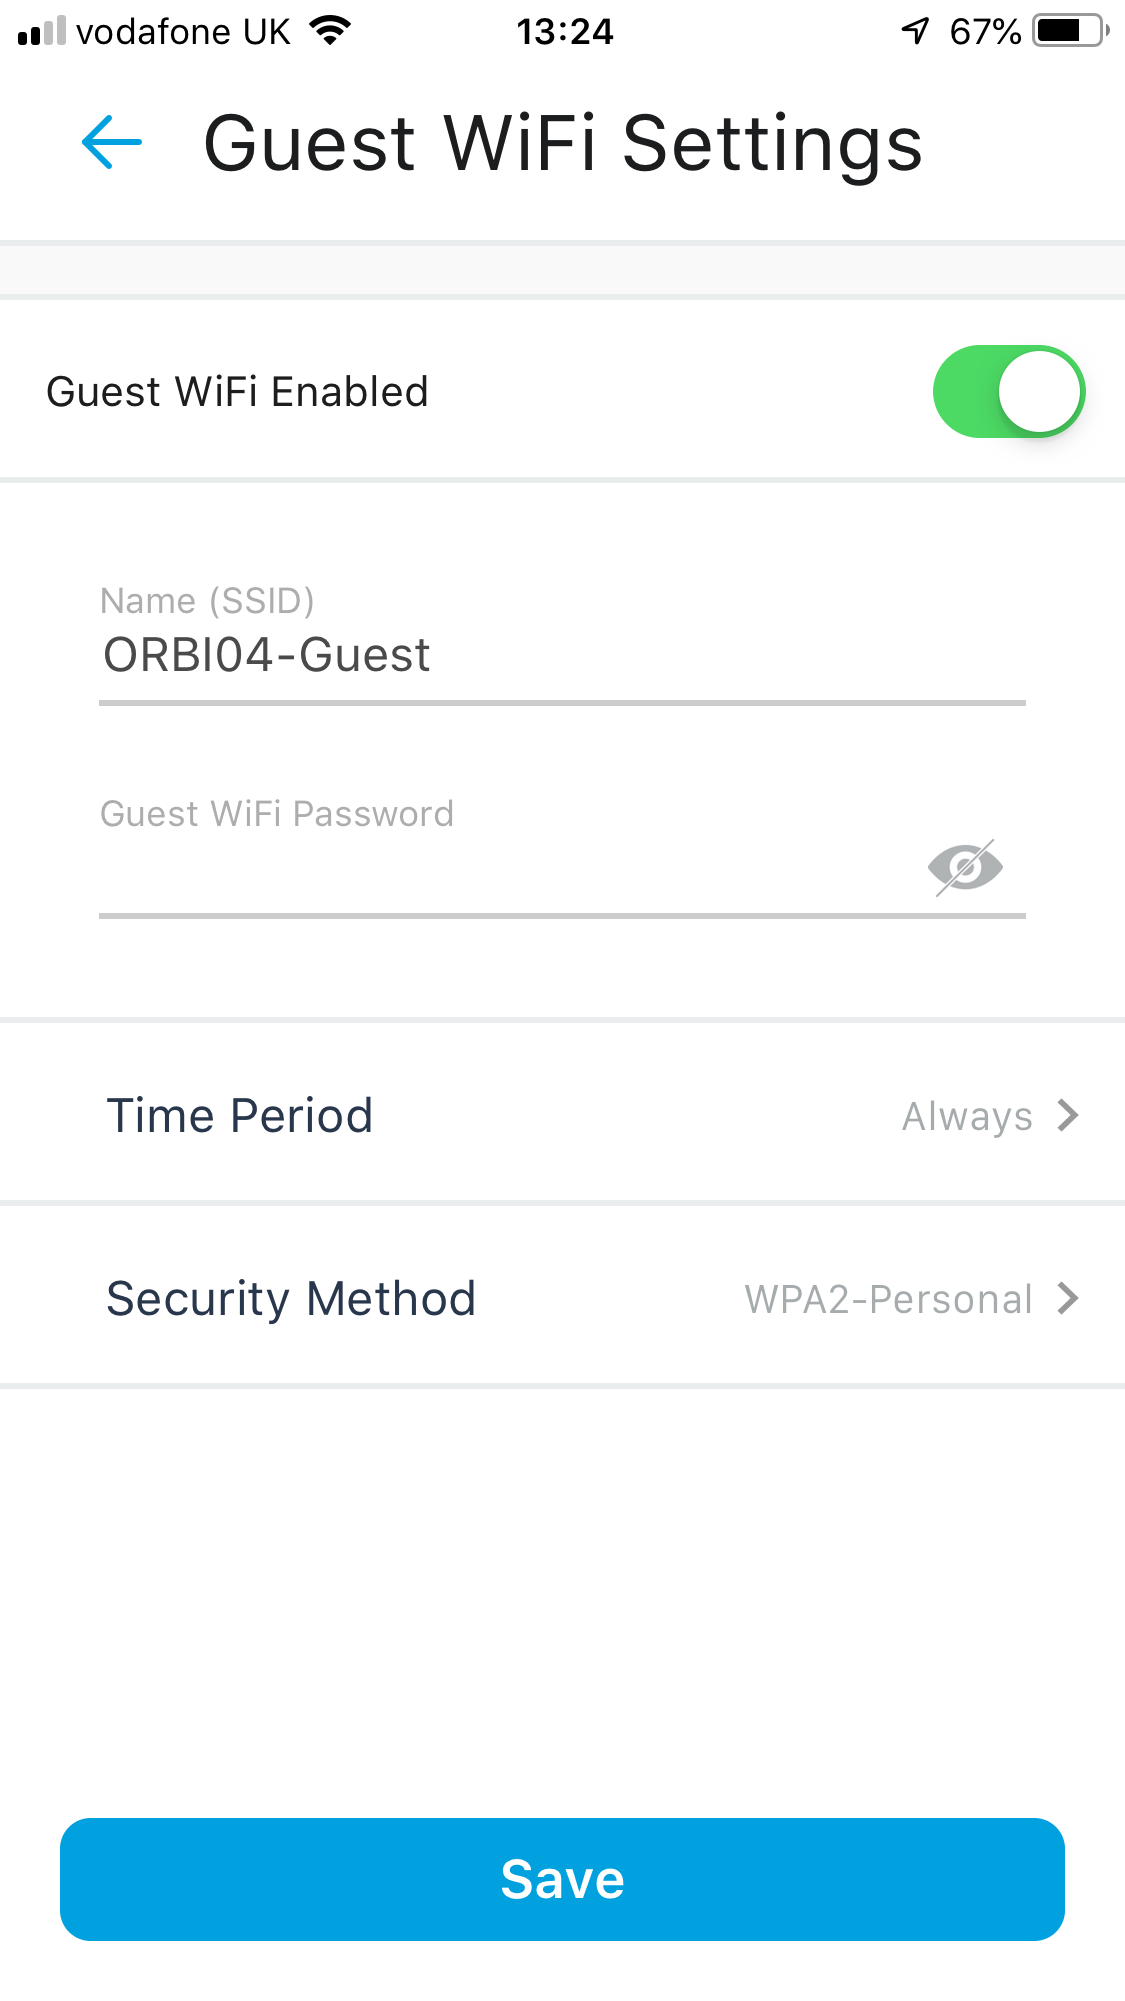Tap the back arrow icon
1125x2001 pixels.
[x=111, y=143]
